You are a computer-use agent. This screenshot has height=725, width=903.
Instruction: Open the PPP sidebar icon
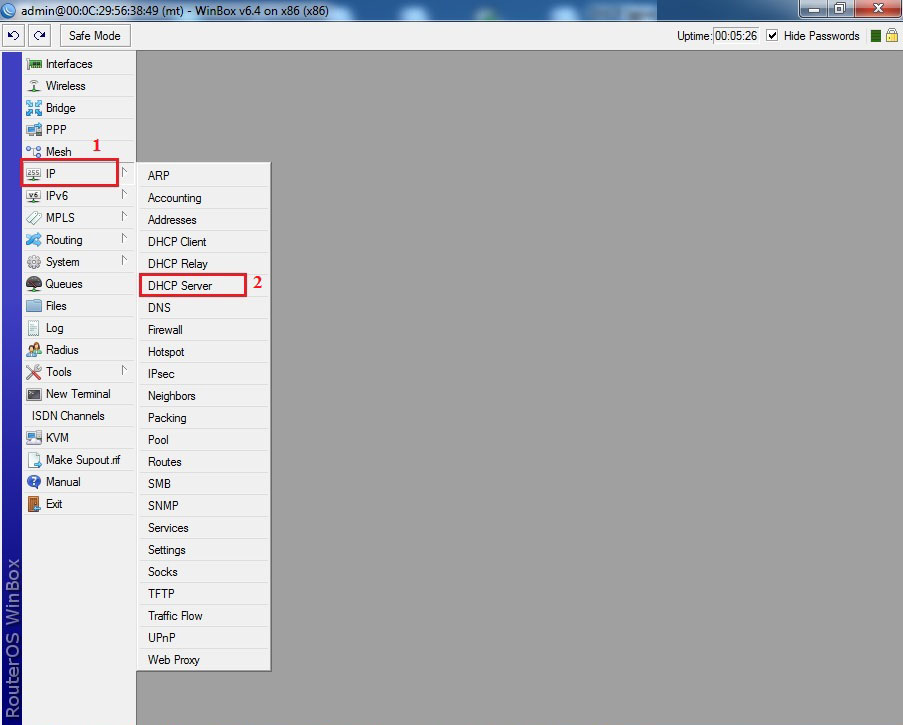click(x=34, y=130)
